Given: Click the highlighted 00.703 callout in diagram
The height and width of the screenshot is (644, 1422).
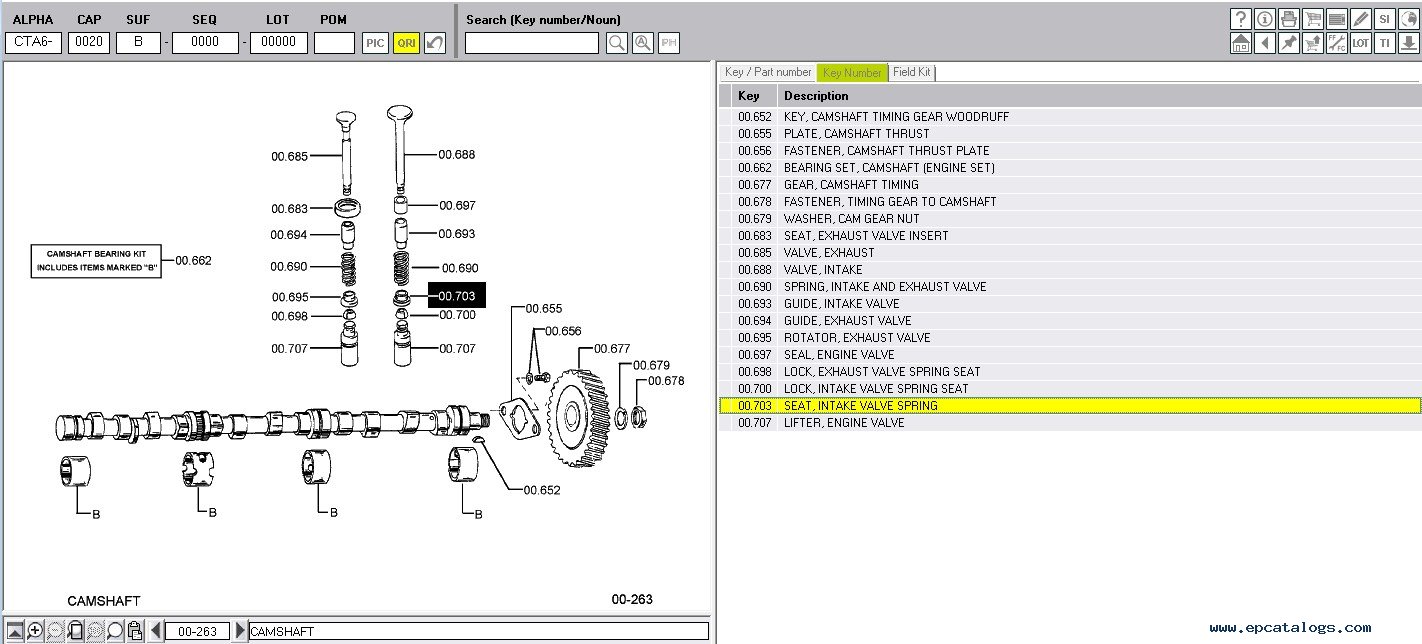Looking at the screenshot, I should click(457, 295).
